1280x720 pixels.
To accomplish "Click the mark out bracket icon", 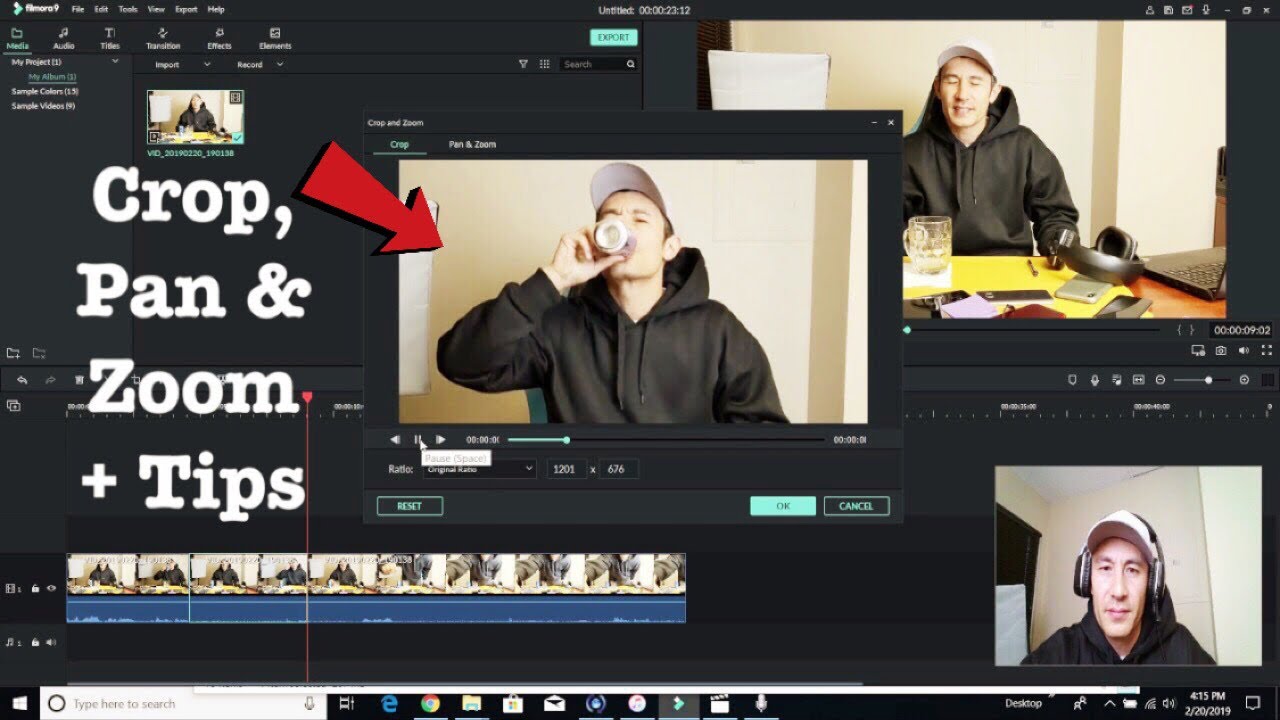I will click(1192, 330).
